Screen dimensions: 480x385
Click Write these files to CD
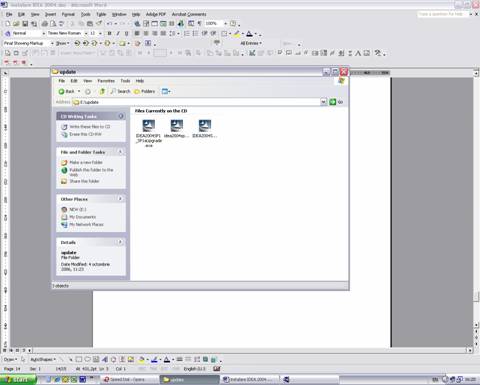click(90, 127)
